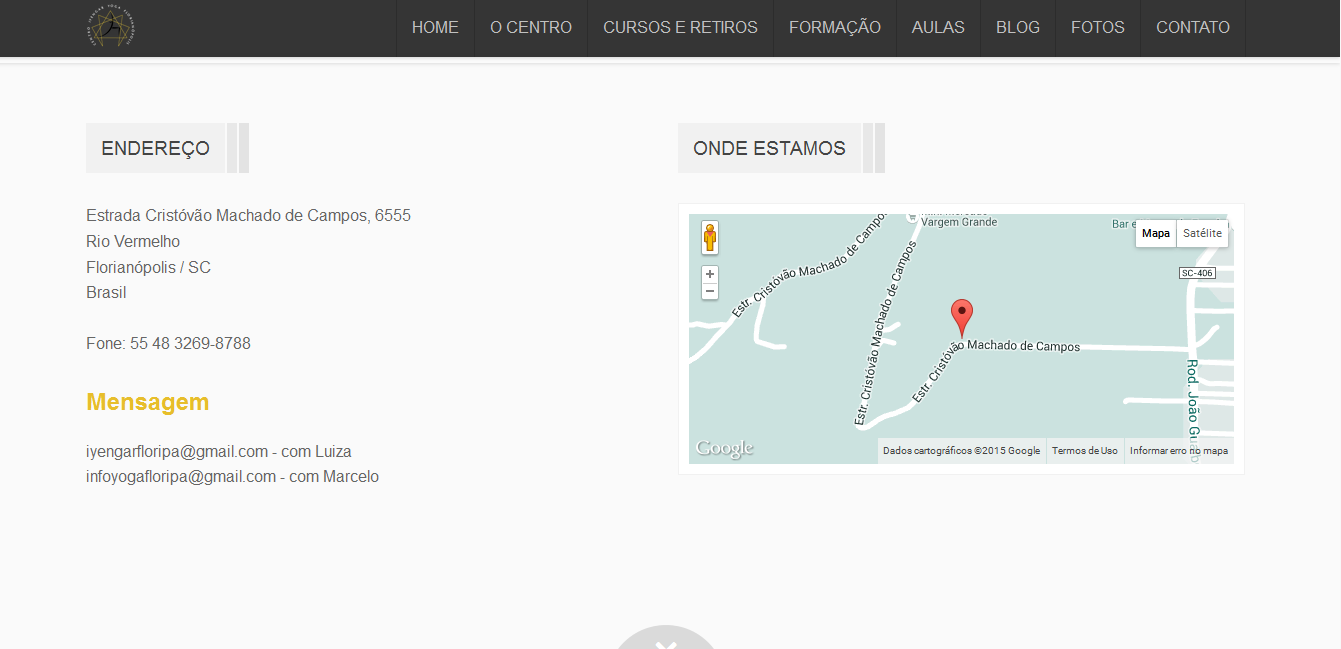Click the yoga center logo

click(111, 27)
